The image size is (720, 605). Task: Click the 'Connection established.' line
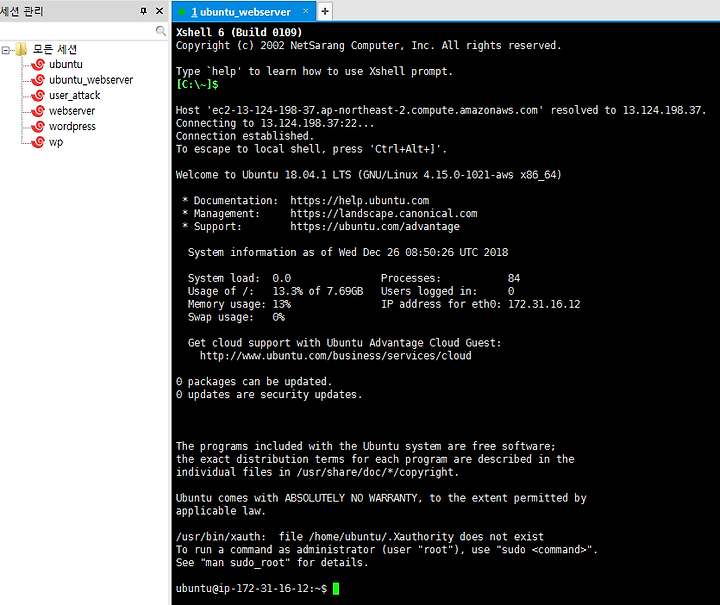(x=245, y=136)
